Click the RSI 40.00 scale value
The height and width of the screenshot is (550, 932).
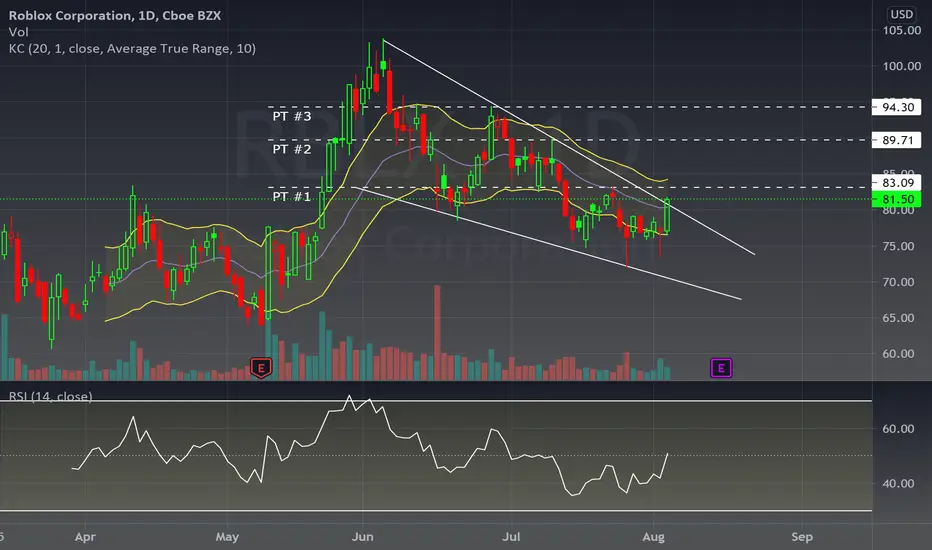(898, 483)
